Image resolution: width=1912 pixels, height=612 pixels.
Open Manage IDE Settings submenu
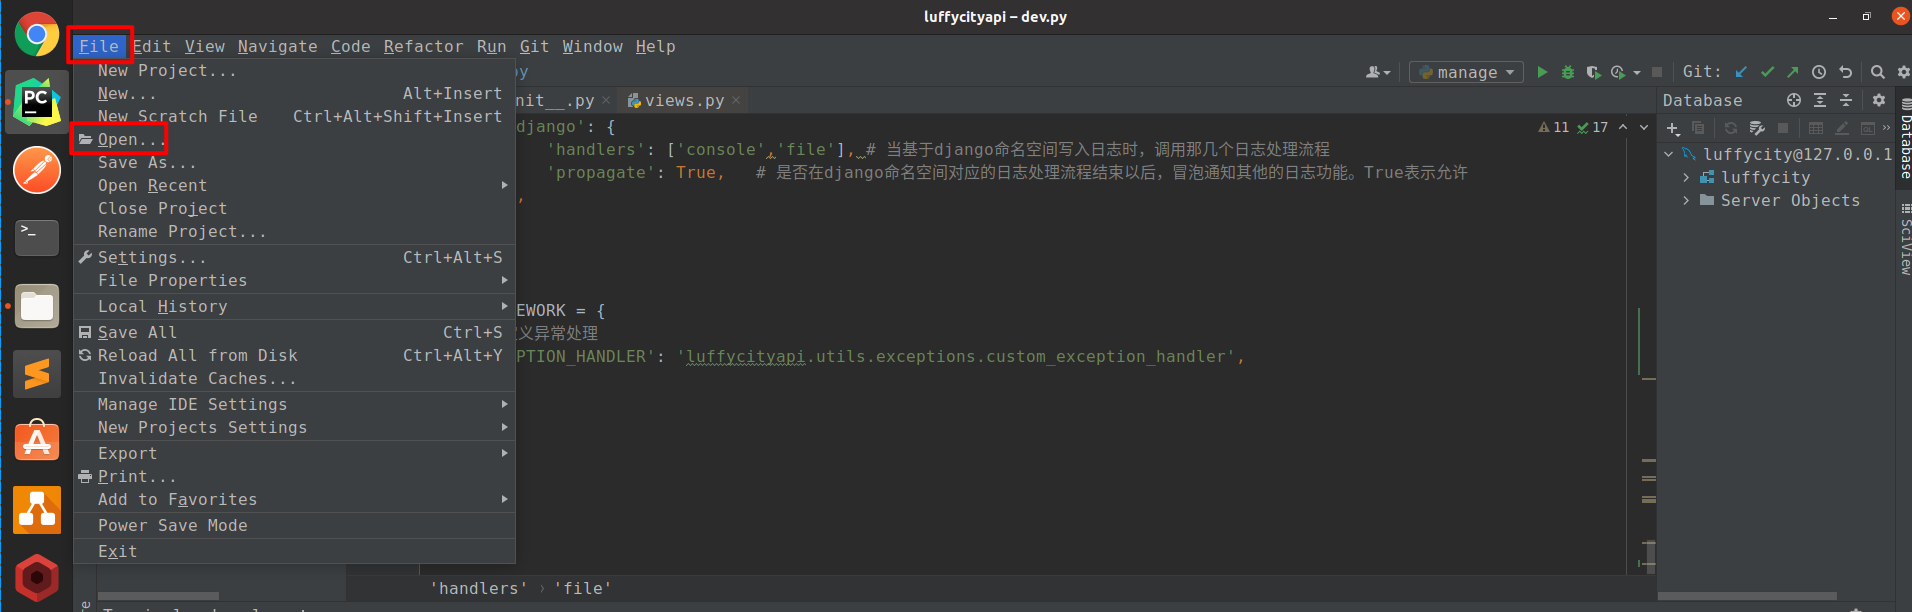pos(294,405)
